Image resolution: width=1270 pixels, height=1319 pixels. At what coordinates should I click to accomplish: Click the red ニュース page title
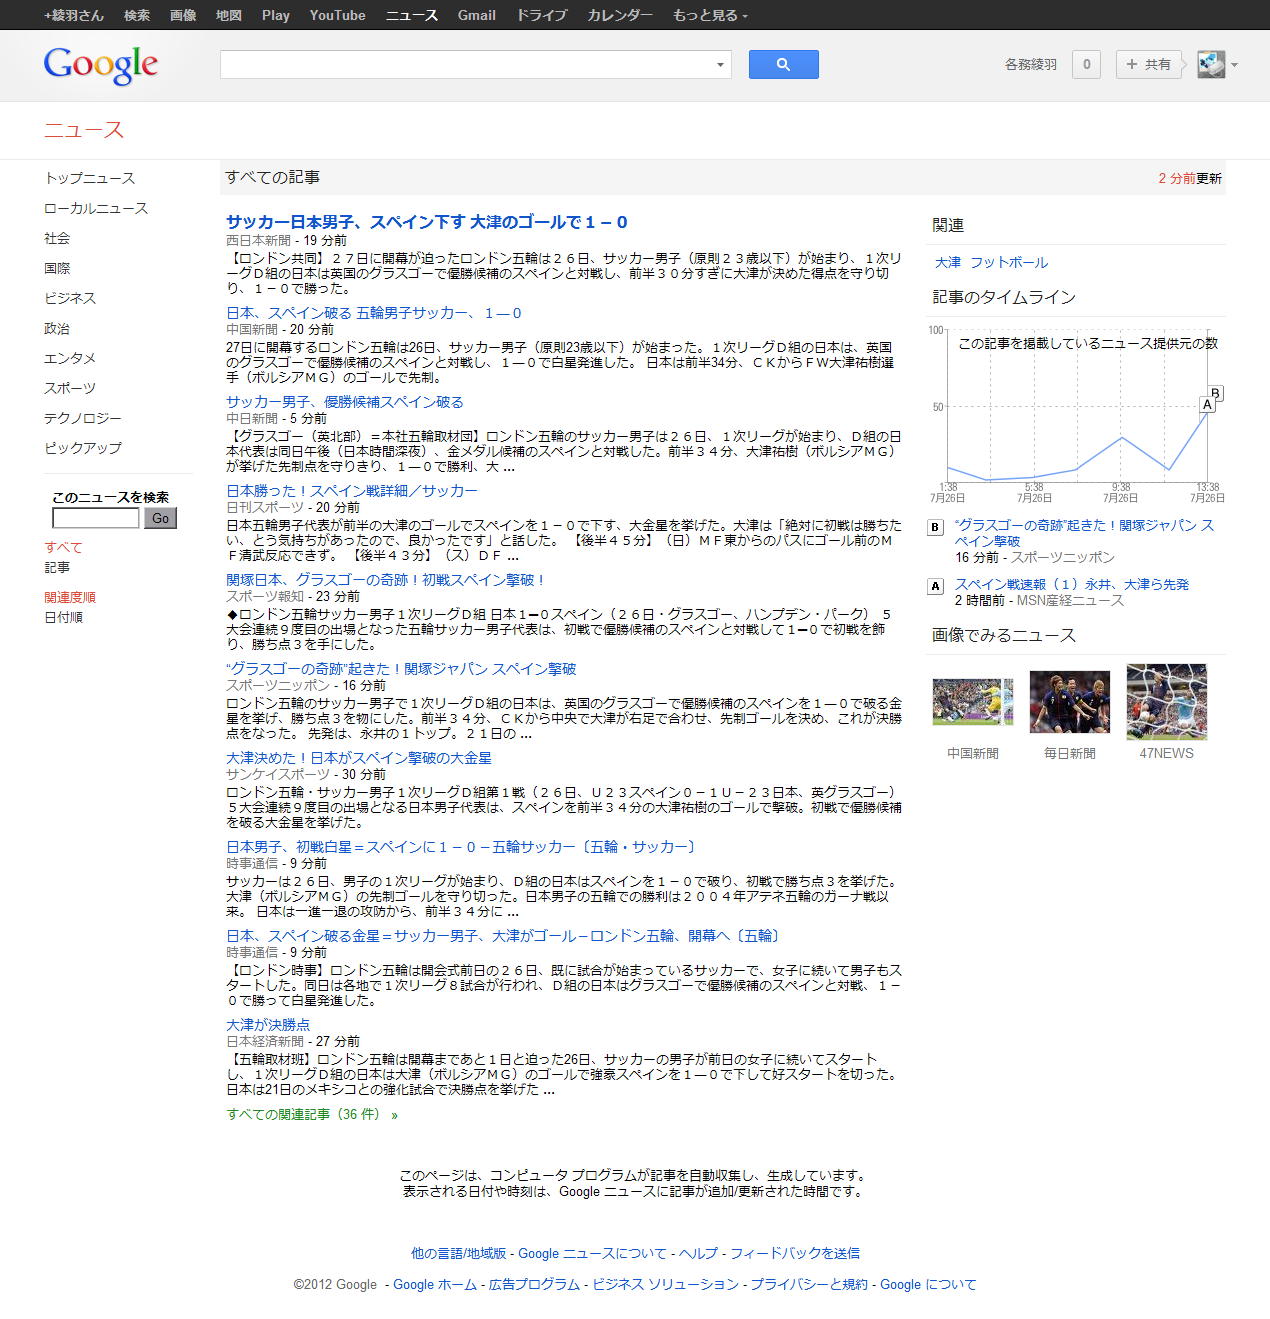click(x=84, y=130)
